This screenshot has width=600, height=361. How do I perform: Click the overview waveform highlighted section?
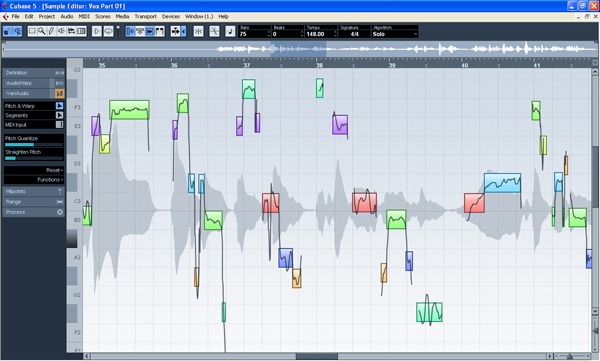298,49
